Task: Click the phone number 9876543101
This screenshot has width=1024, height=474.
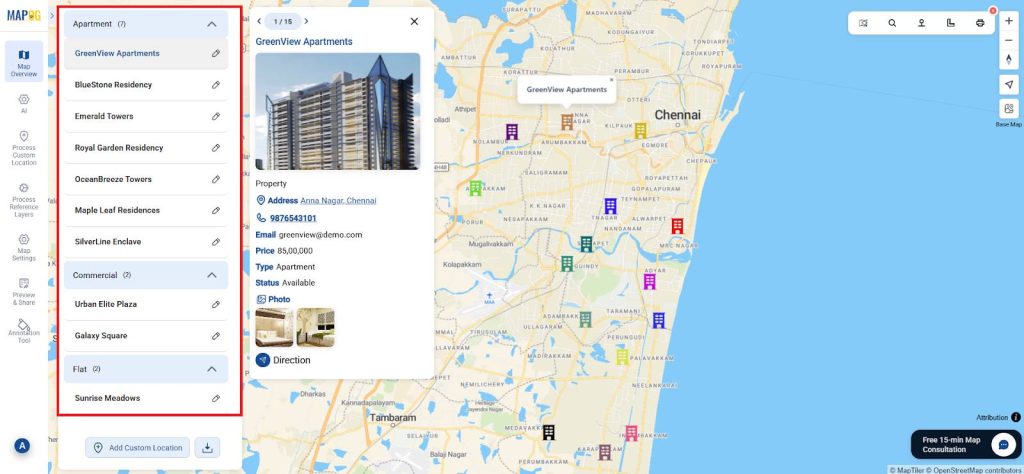Action: pos(293,218)
